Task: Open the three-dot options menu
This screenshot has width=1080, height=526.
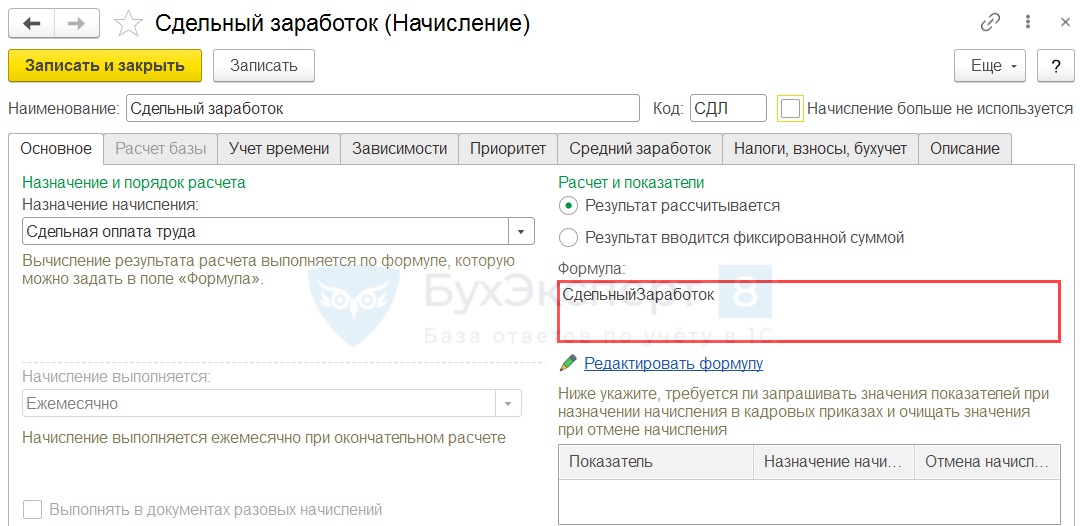Action: pyautogui.click(x=1027, y=22)
